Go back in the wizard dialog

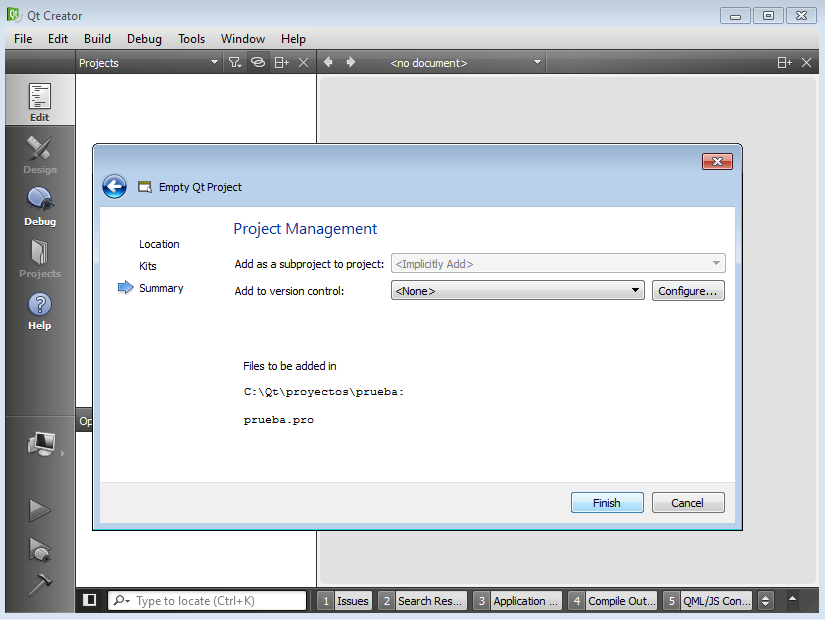[x=114, y=186]
